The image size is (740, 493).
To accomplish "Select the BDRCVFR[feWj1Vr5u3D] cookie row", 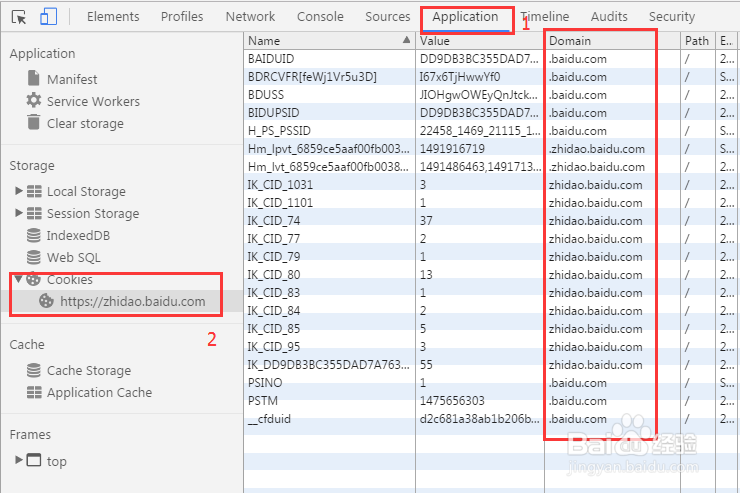I will (x=492, y=76).
